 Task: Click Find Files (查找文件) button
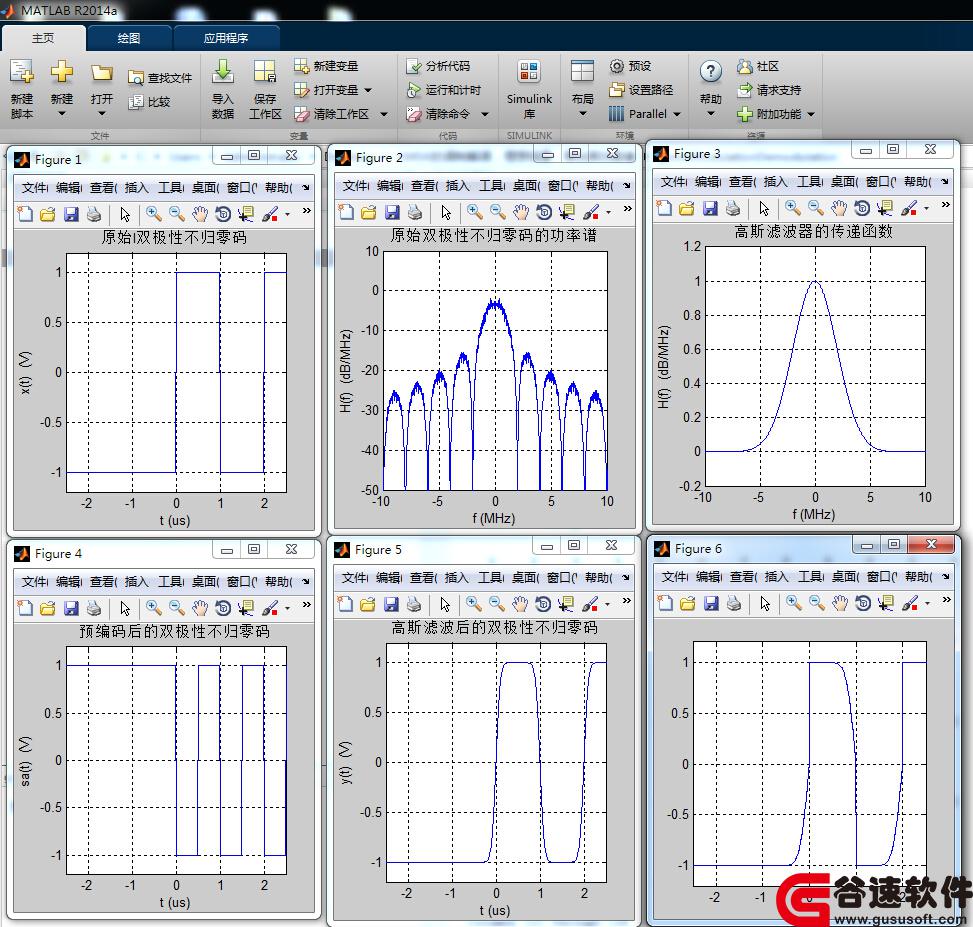point(159,78)
